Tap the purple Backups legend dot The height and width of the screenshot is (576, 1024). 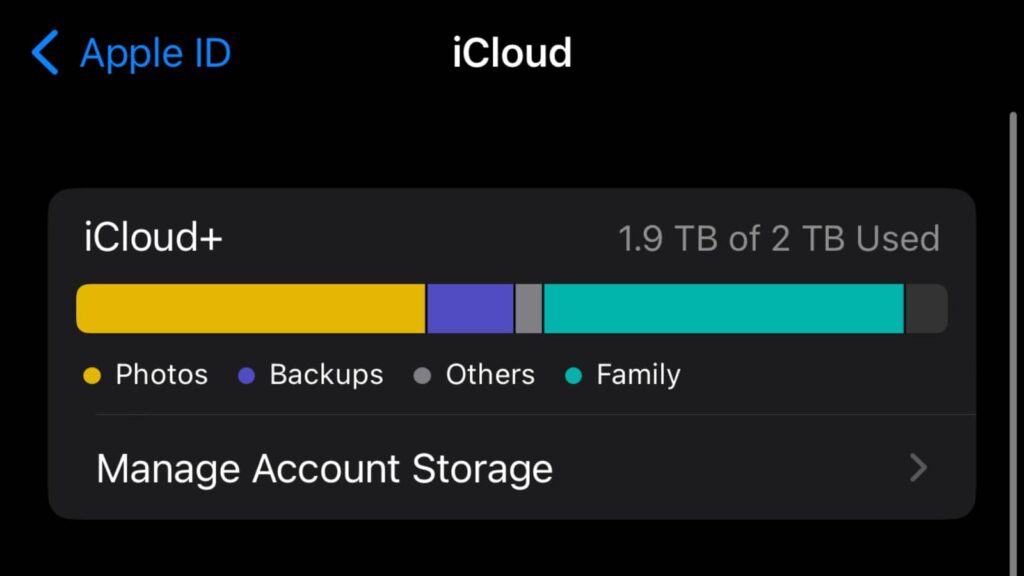point(247,376)
